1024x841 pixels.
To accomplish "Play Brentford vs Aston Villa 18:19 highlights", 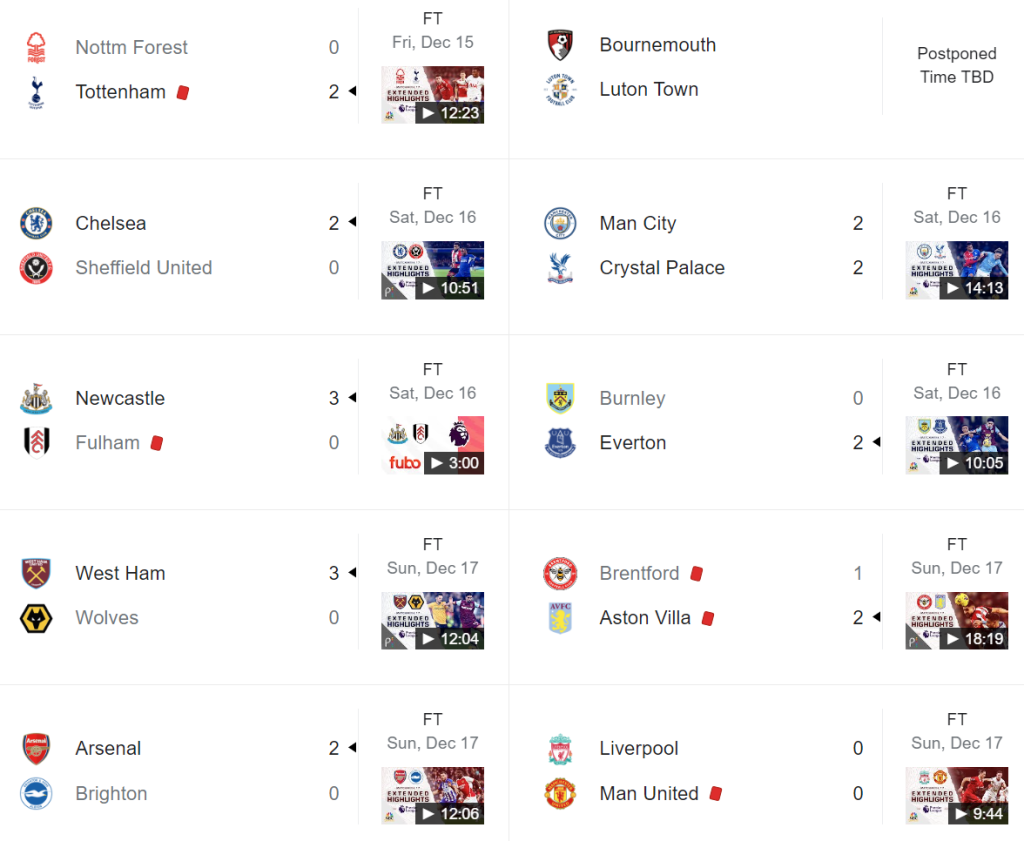I will pos(956,620).
